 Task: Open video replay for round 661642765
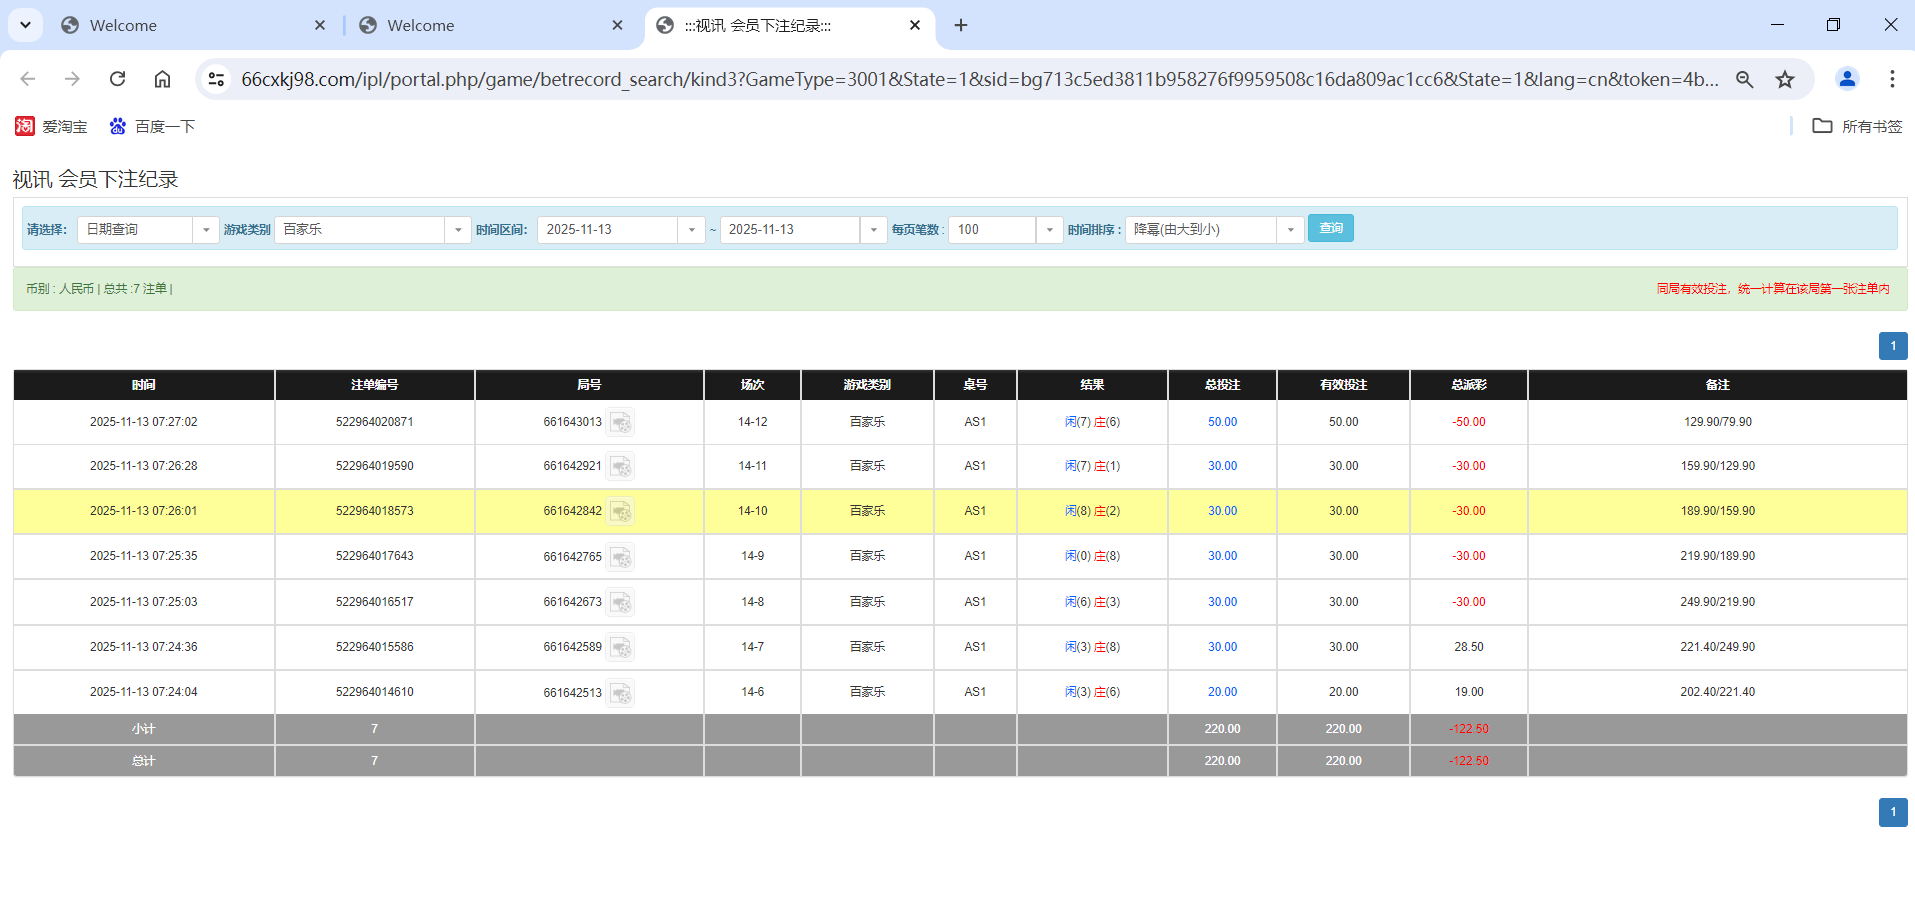point(622,557)
